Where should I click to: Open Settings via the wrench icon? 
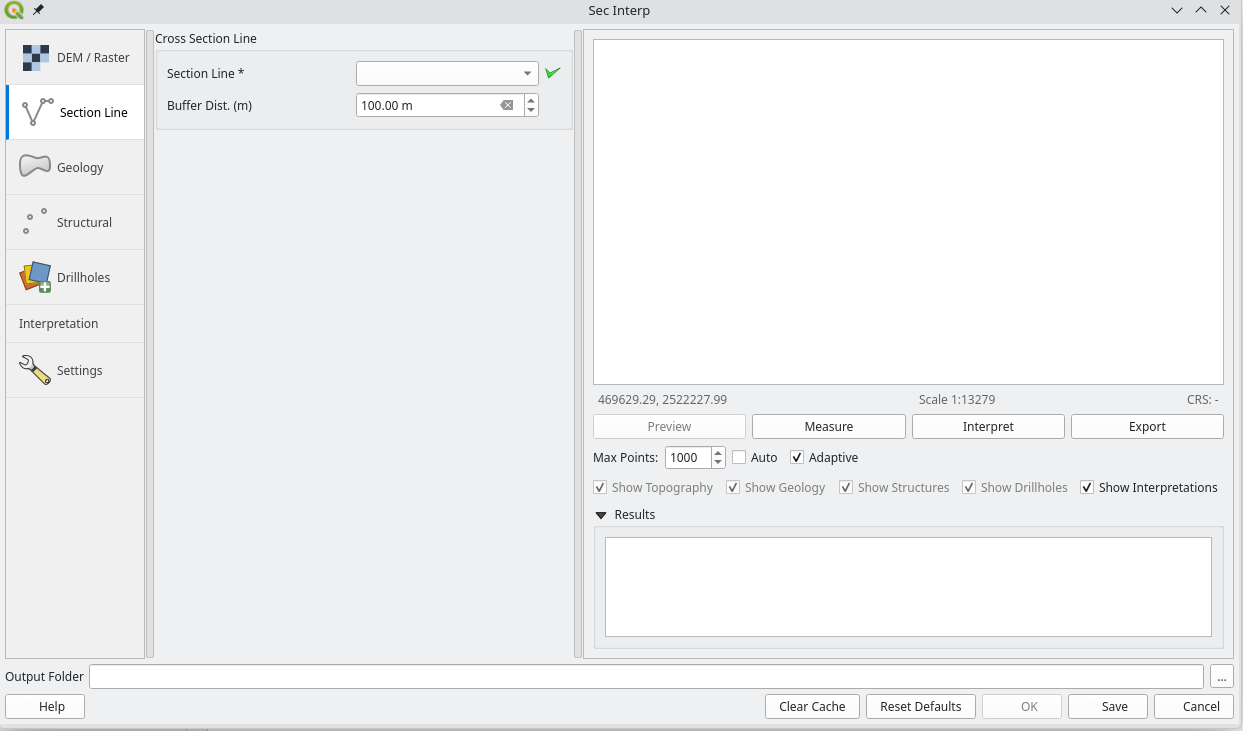(34, 369)
